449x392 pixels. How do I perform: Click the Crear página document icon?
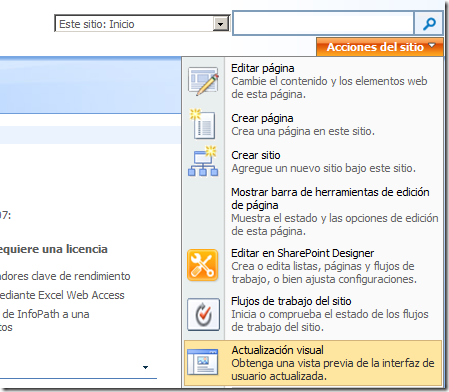coord(203,124)
